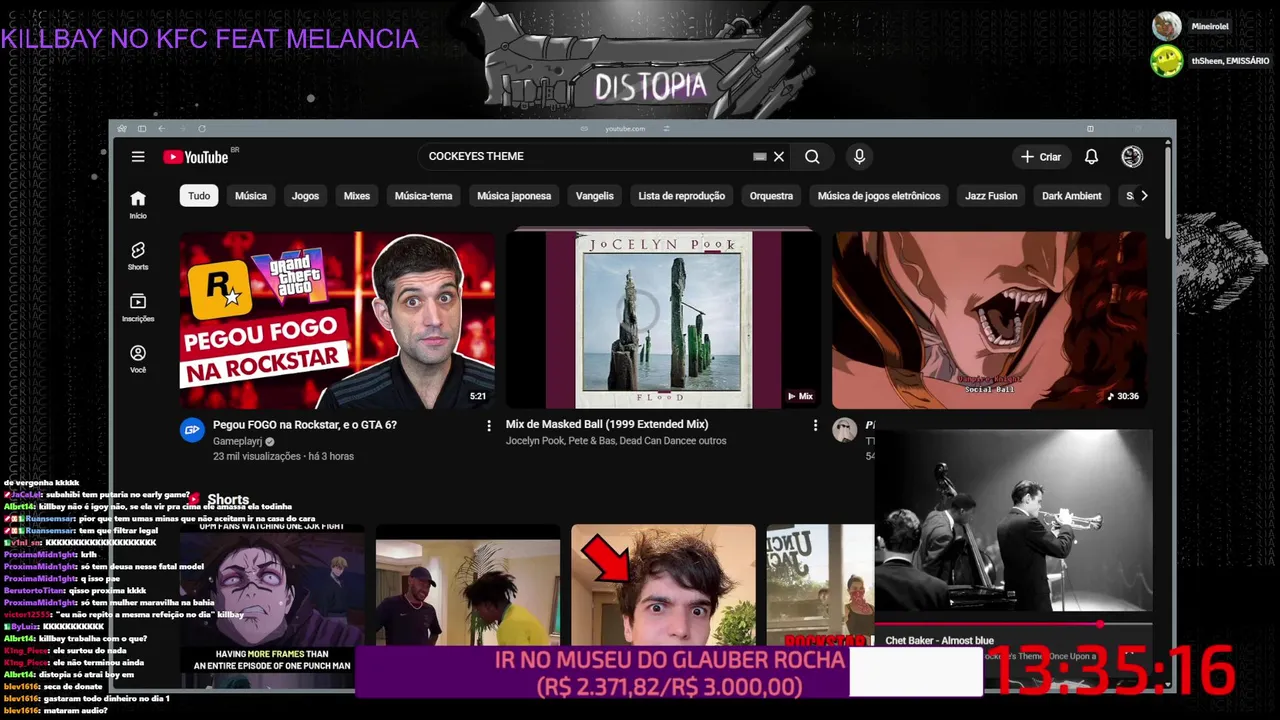Screen dimensions: 1280x720
Task: Select the Orquestra filter chip
Action: pyautogui.click(x=771, y=196)
